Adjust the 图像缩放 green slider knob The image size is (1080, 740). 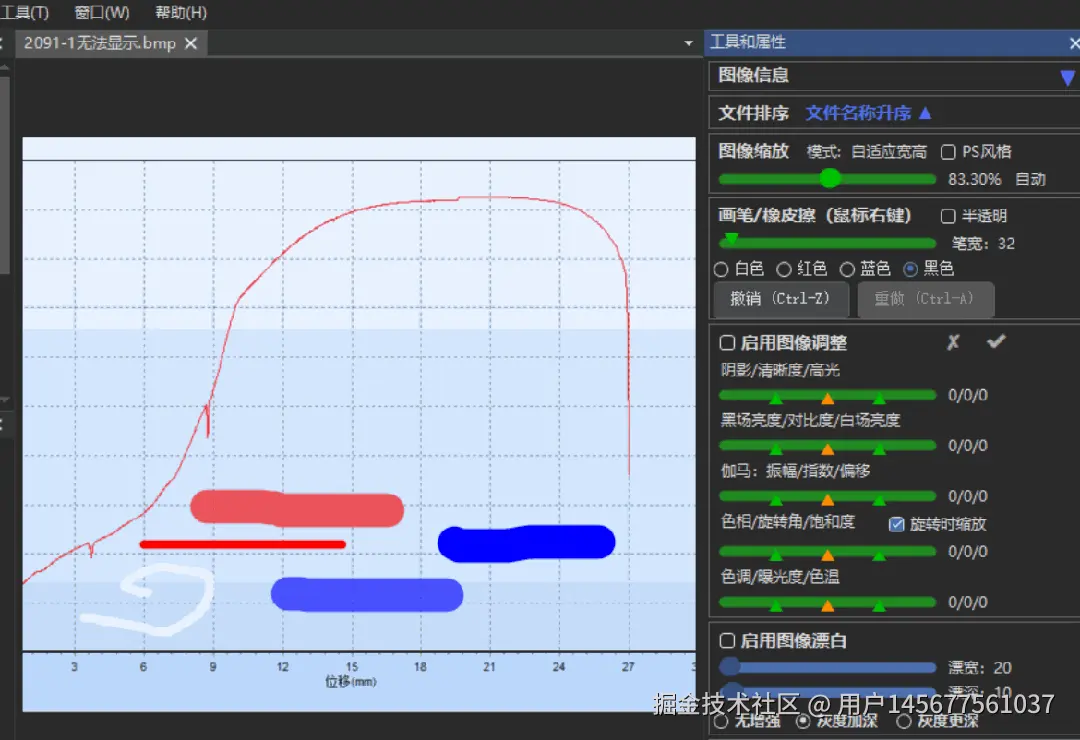point(830,178)
